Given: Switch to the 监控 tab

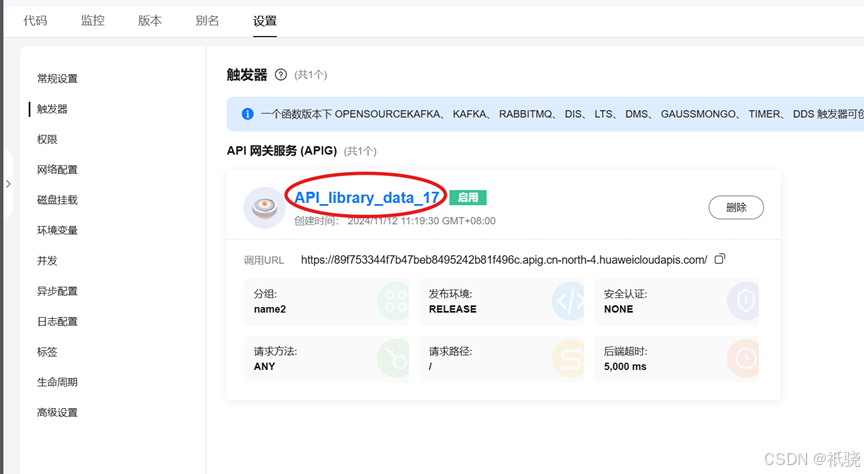Looking at the screenshot, I should click(93, 21).
